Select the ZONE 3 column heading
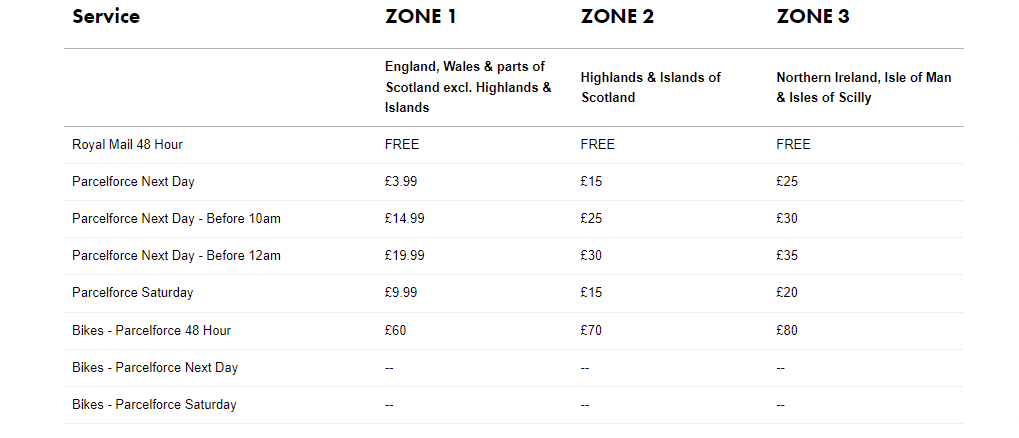Viewport: 1019px width, 438px height. (813, 16)
